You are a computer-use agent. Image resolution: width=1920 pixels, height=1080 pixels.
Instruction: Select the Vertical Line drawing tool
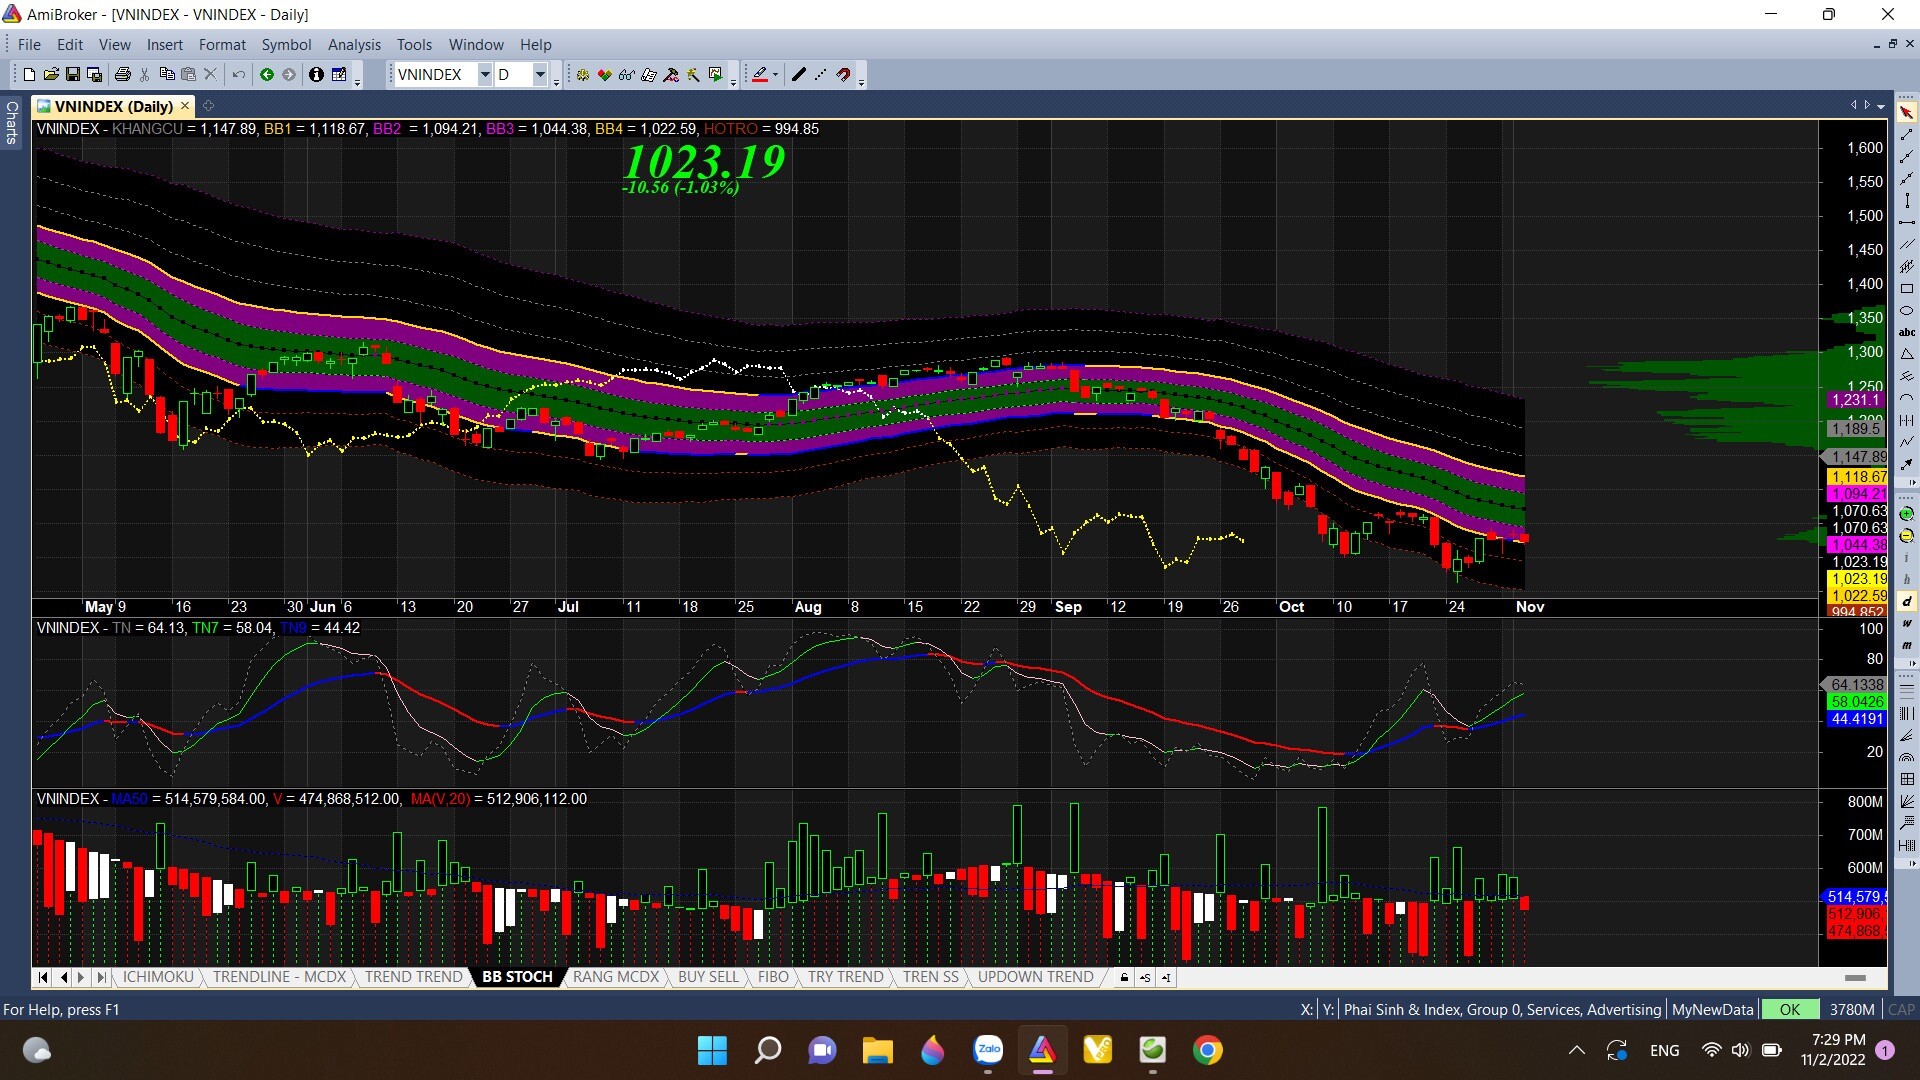click(x=1906, y=200)
